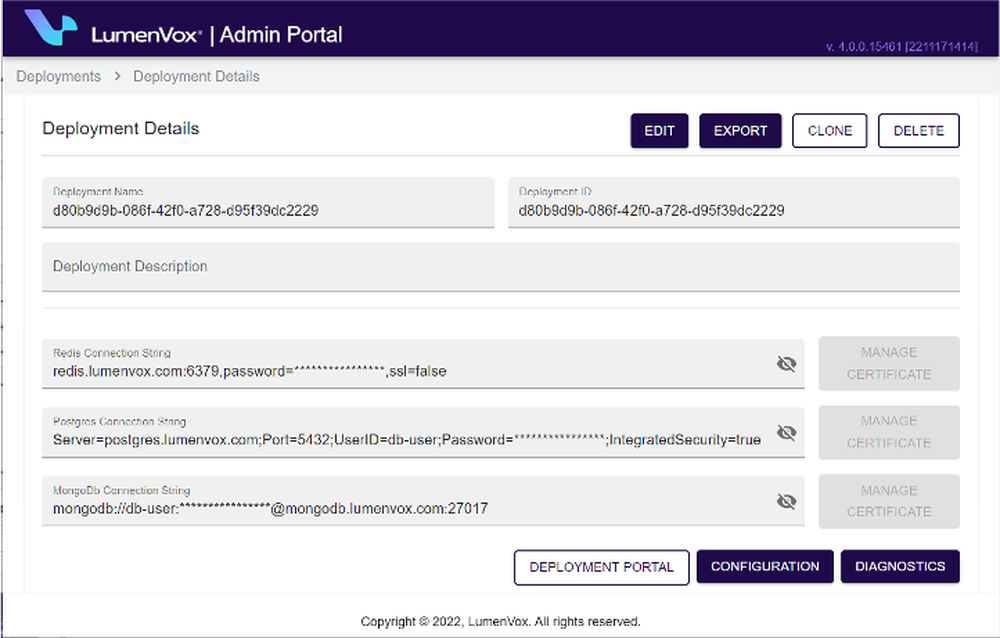
Task: Open the Diagnostics view
Action: coord(900,567)
